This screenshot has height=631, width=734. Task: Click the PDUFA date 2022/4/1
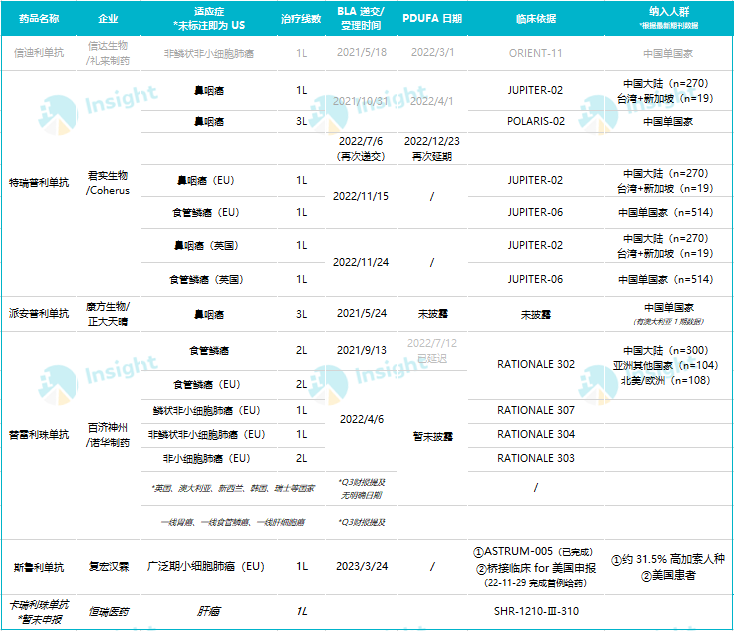pyautogui.click(x=432, y=101)
